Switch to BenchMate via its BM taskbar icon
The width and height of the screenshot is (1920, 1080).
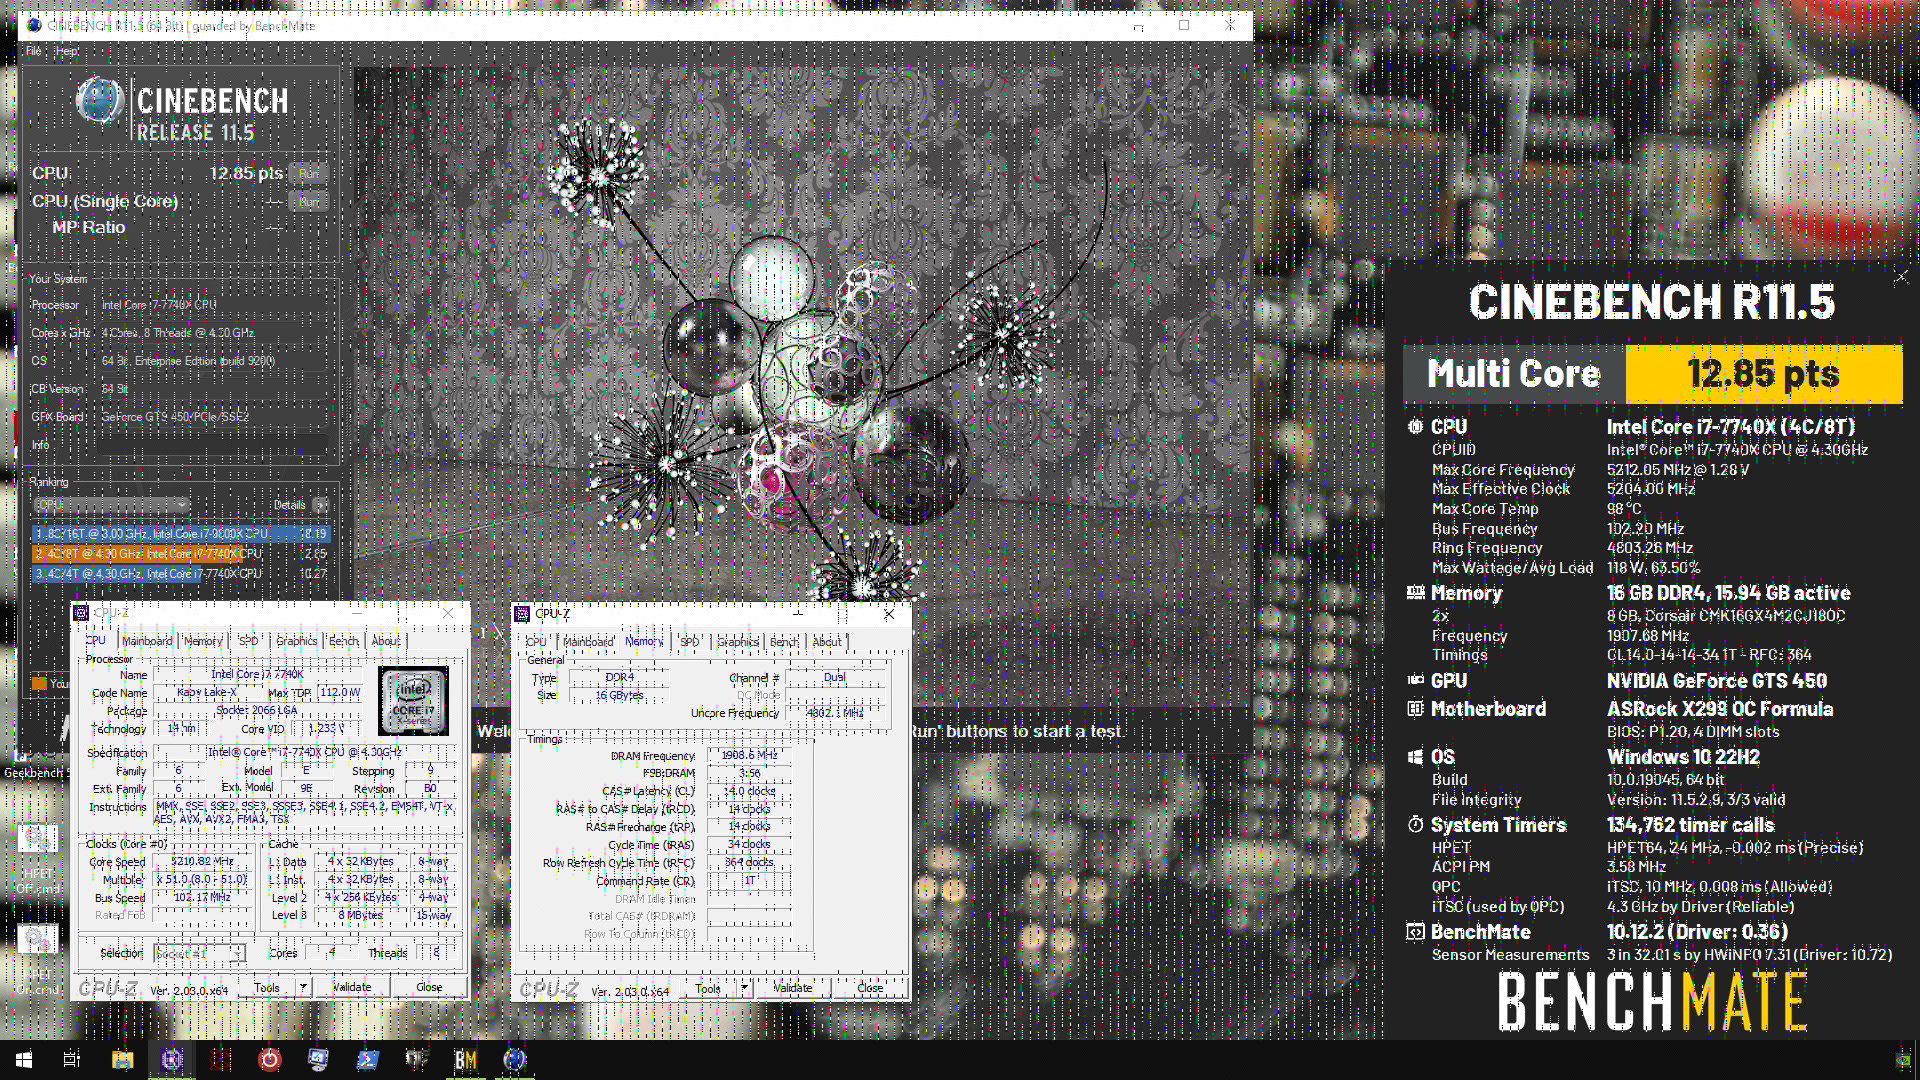pyautogui.click(x=465, y=1060)
